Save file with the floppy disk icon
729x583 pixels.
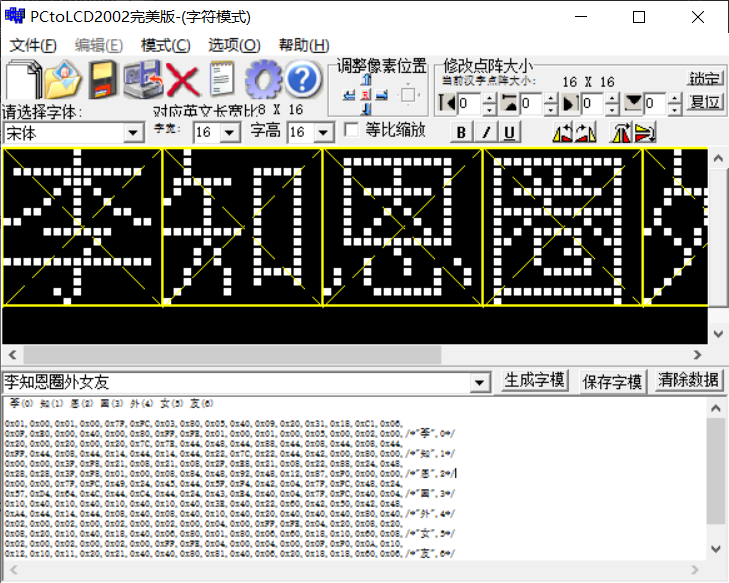(x=103, y=79)
